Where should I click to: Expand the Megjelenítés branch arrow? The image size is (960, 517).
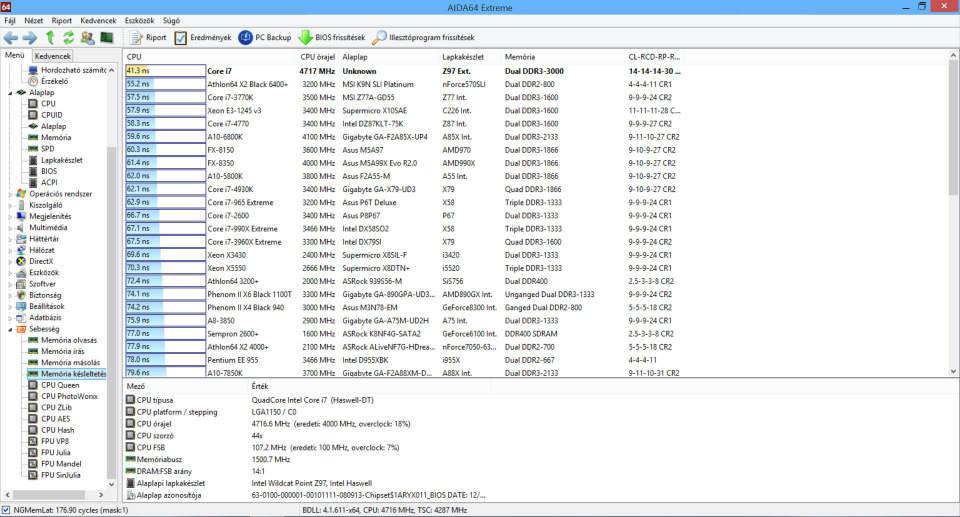click(10, 217)
